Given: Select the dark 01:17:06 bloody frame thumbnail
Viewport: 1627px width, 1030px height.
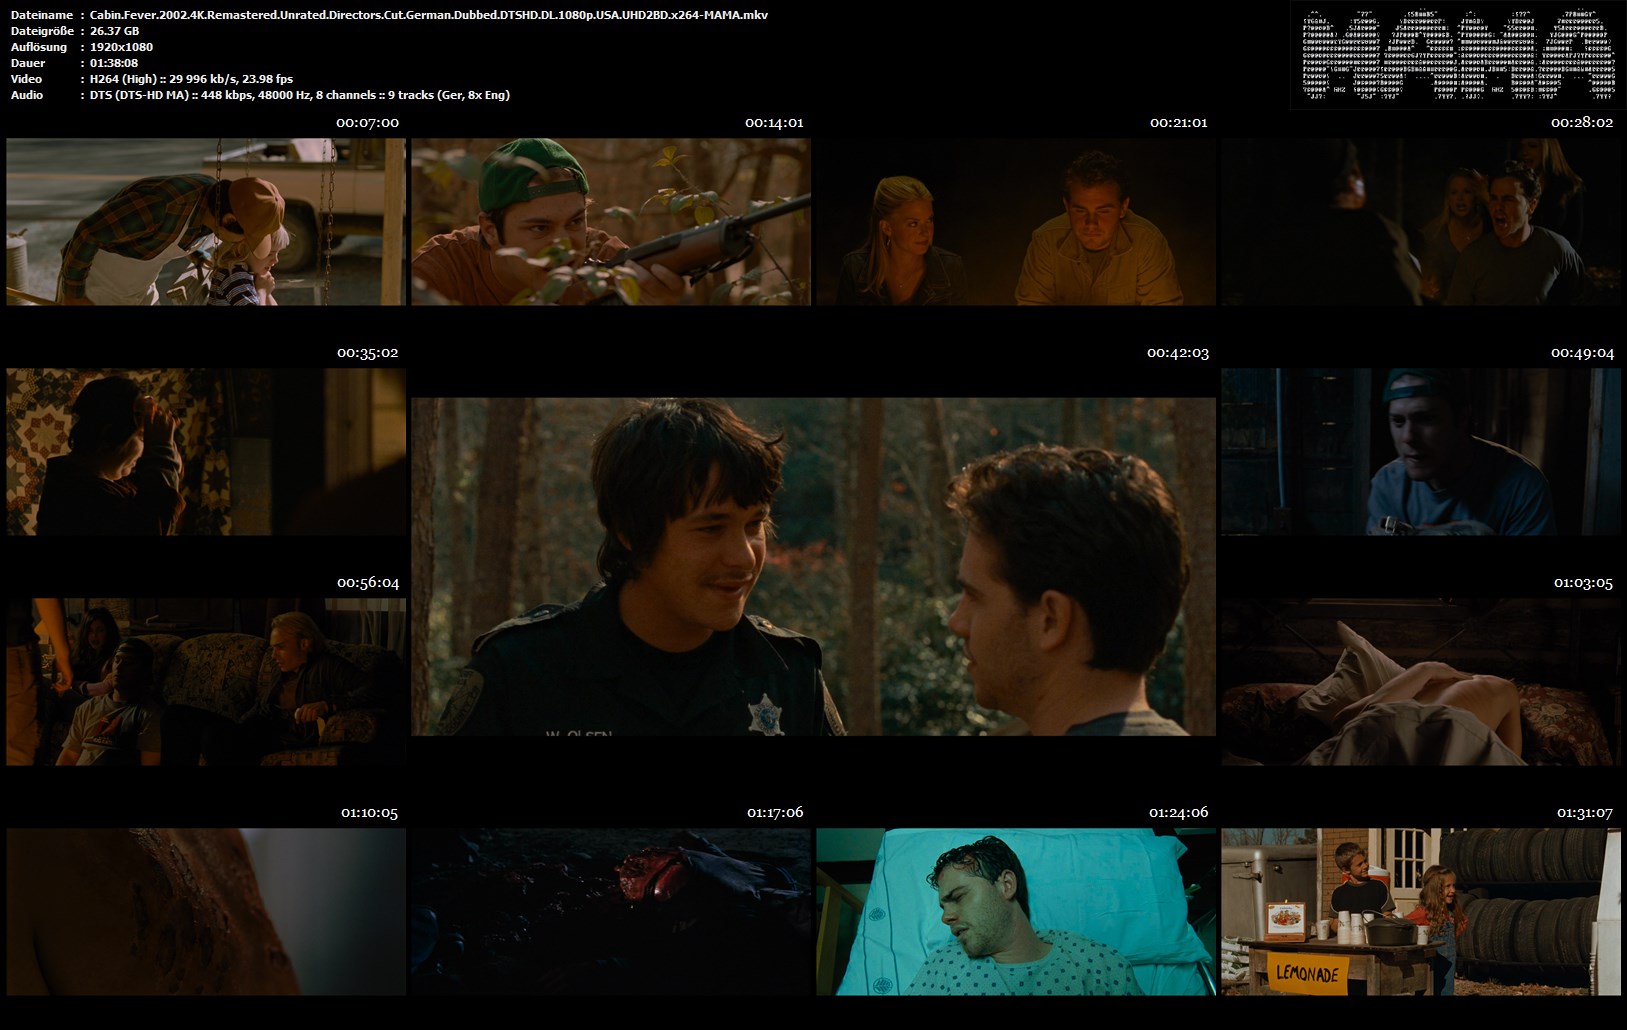Looking at the screenshot, I should click(611, 912).
